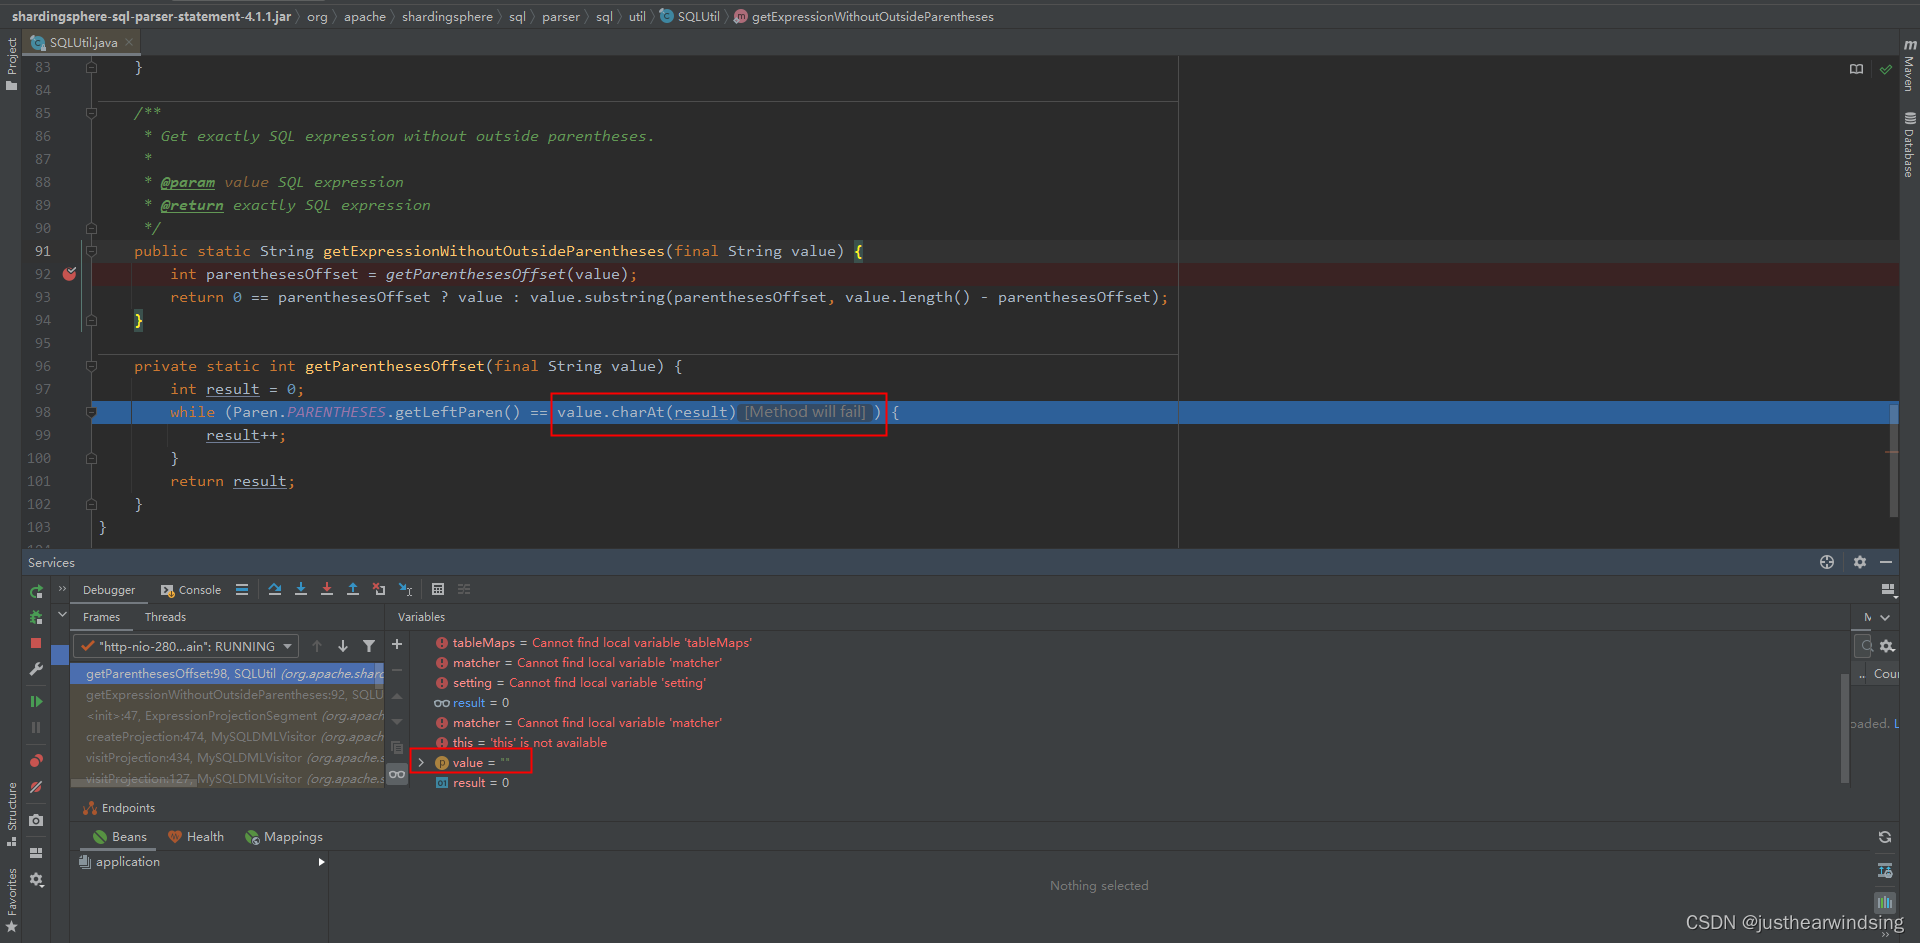Hide the Services panel with minus icon
Image resolution: width=1920 pixels, height=943 pixels.
(x=1886, y=562)
